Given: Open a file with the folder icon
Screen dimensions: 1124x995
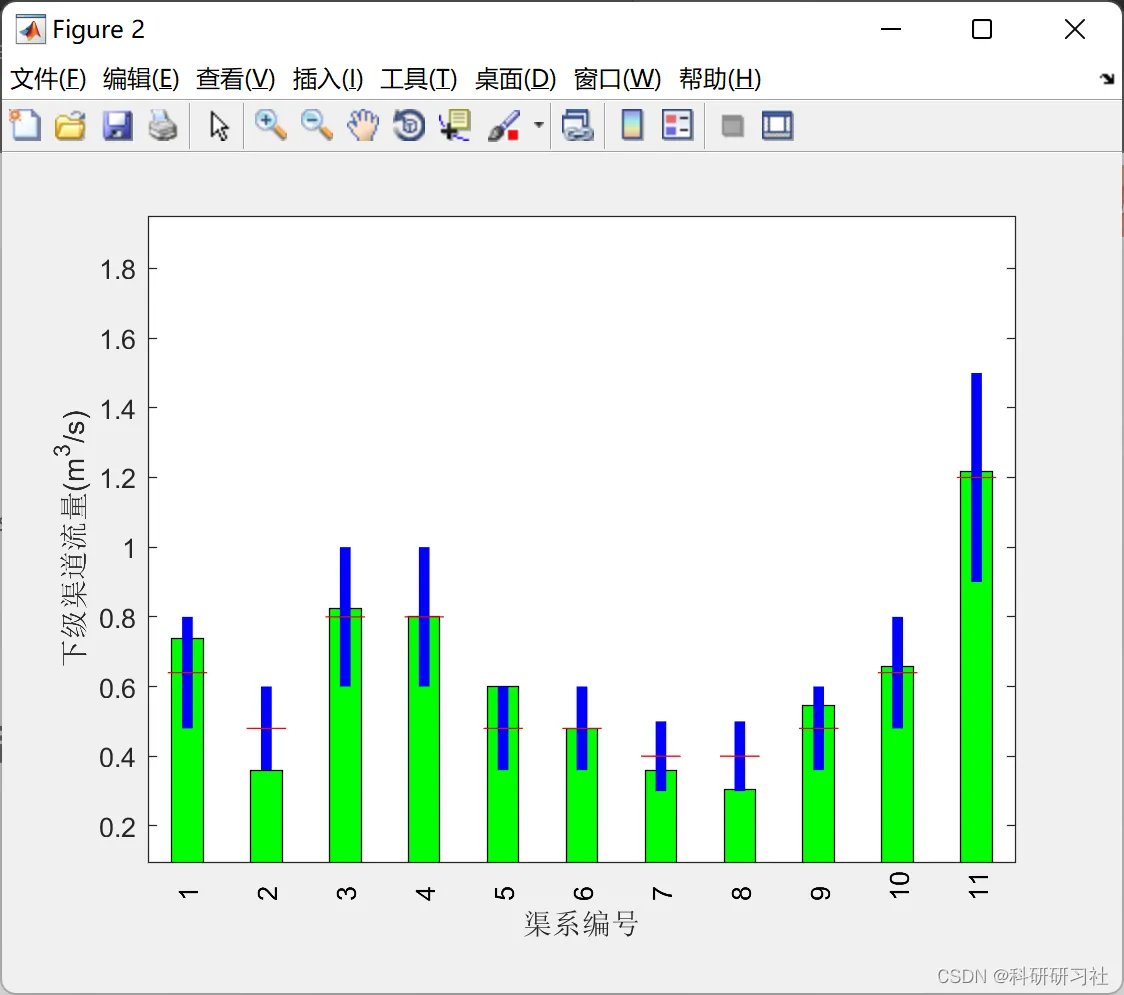Looking at the screenshot, I should click(70, 125).
